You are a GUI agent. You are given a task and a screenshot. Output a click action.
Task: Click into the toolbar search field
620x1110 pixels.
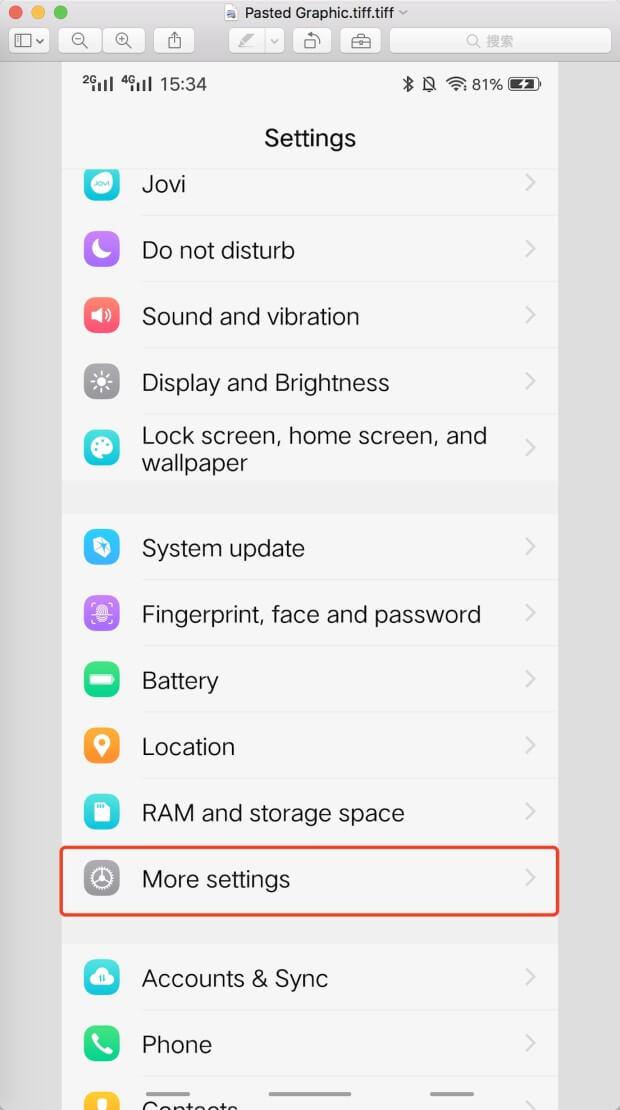[500, 40]
